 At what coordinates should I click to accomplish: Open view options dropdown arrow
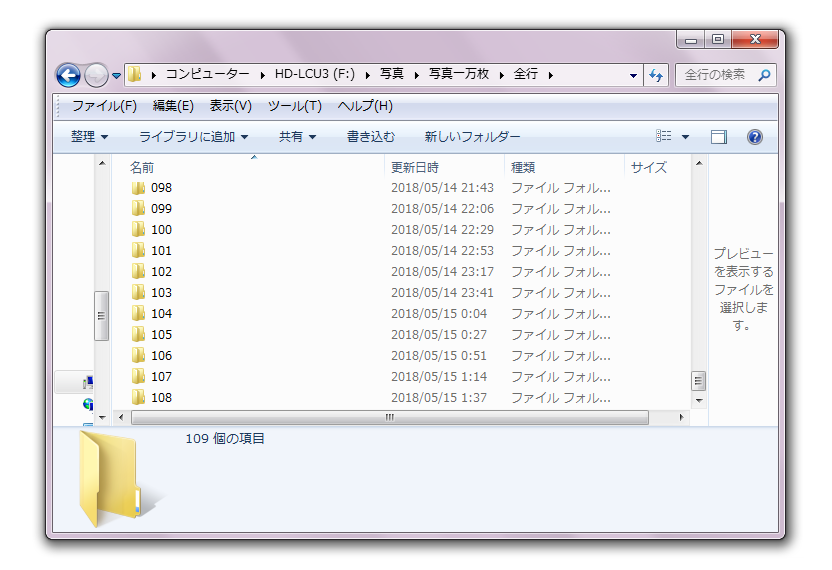tap(685, 137)
